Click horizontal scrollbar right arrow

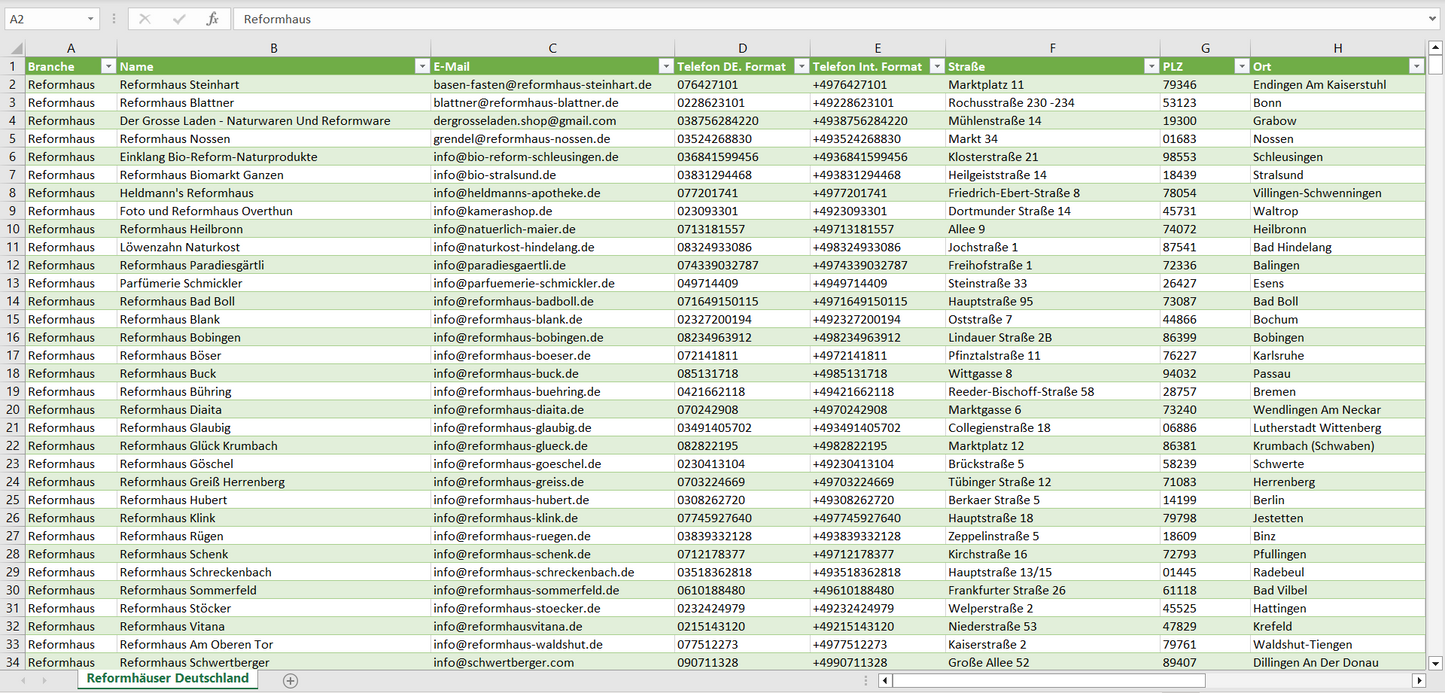(x=1418, y=681)
